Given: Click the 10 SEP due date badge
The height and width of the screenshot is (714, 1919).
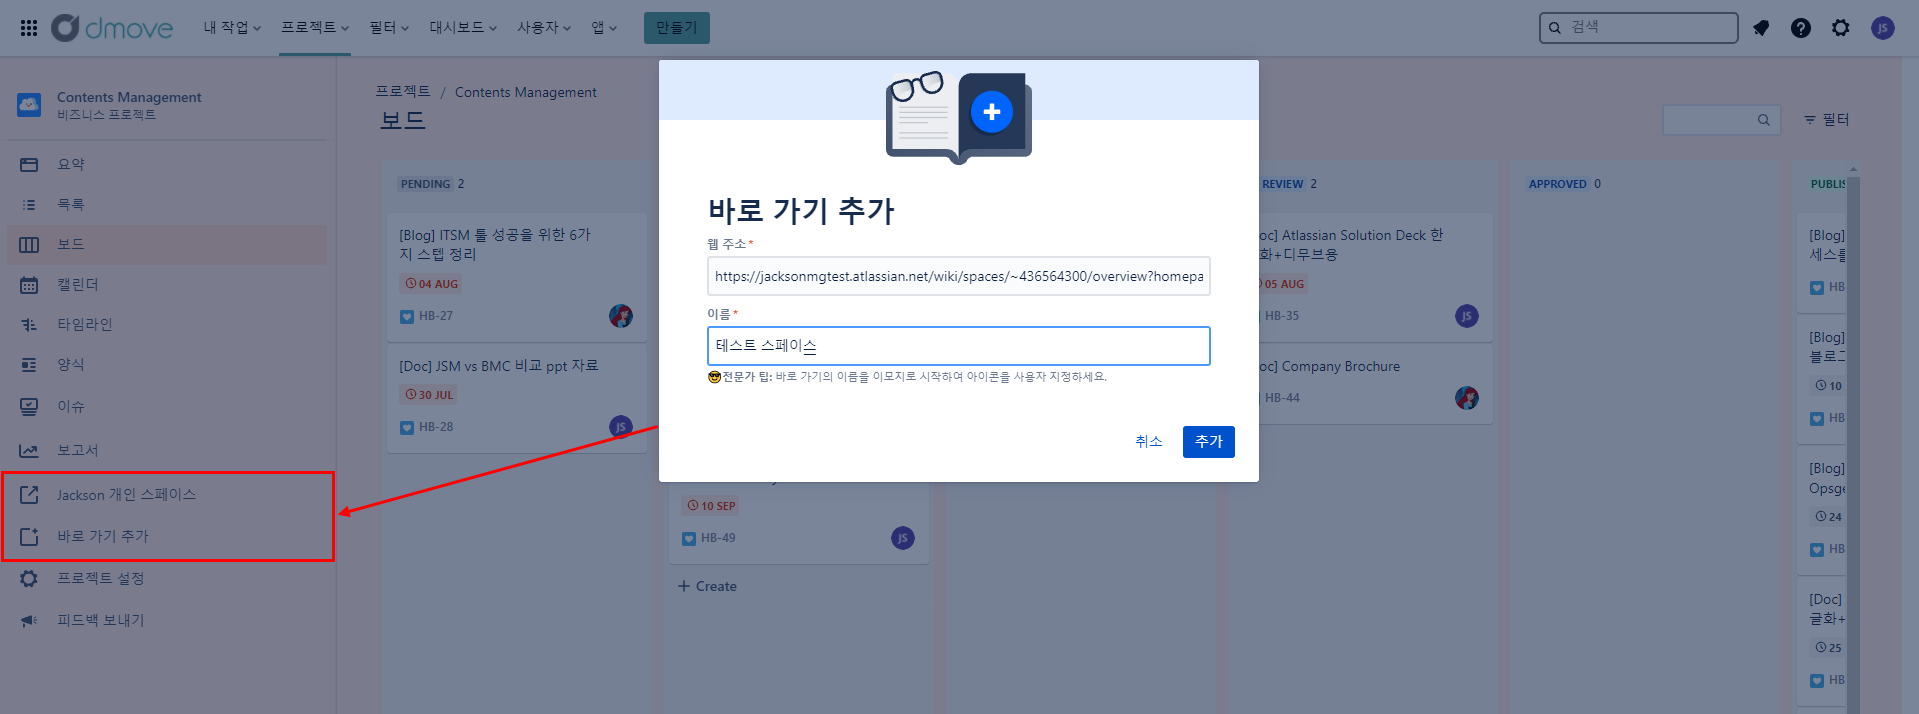Looking at the screenshot, I should click(711, 506).
